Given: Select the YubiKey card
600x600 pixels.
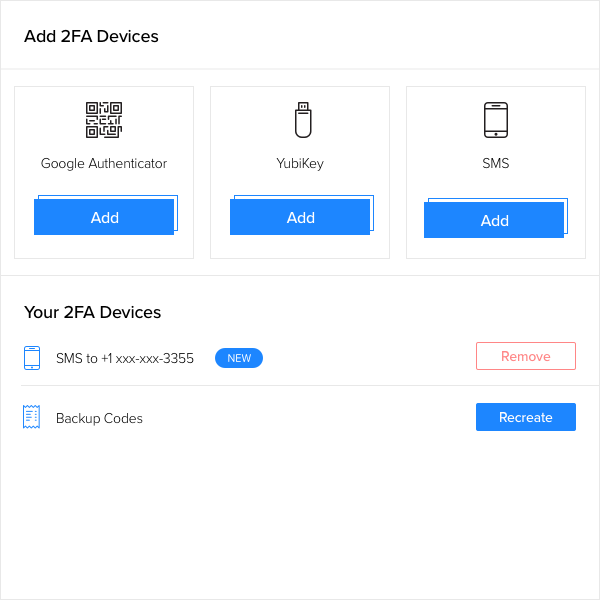Looking at the screenshot, I should coord(300,172).
